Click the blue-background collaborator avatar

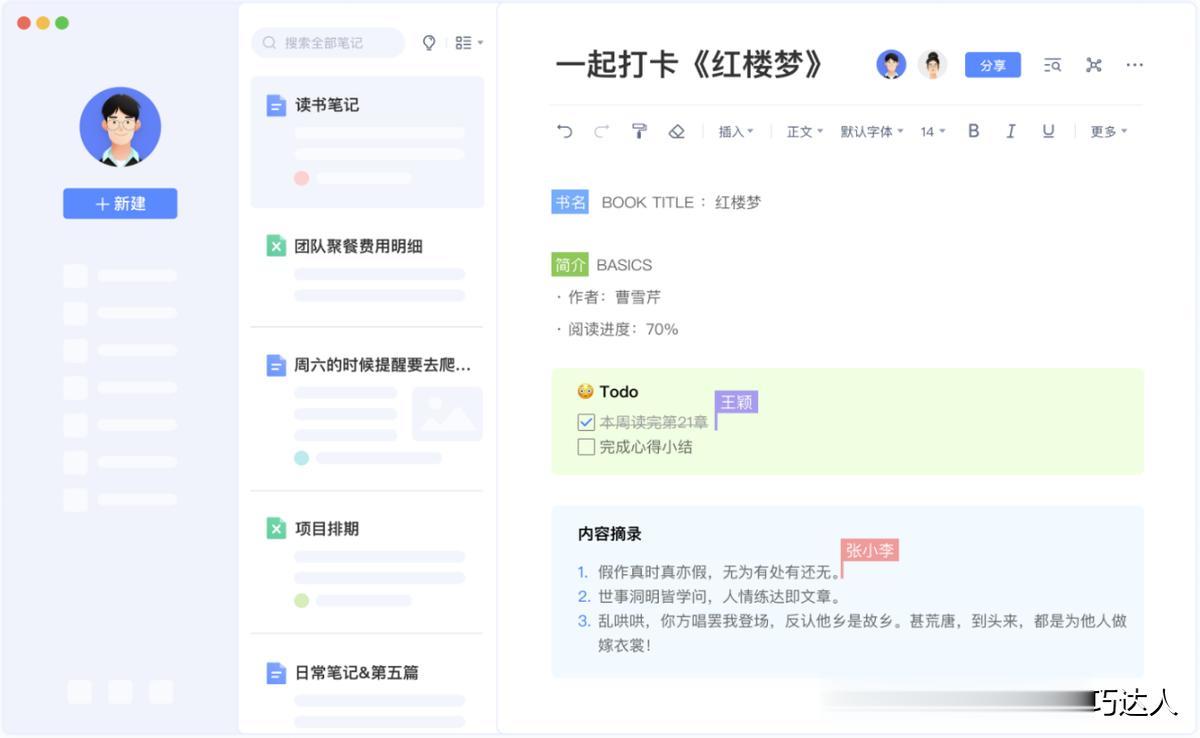[891, 65]
